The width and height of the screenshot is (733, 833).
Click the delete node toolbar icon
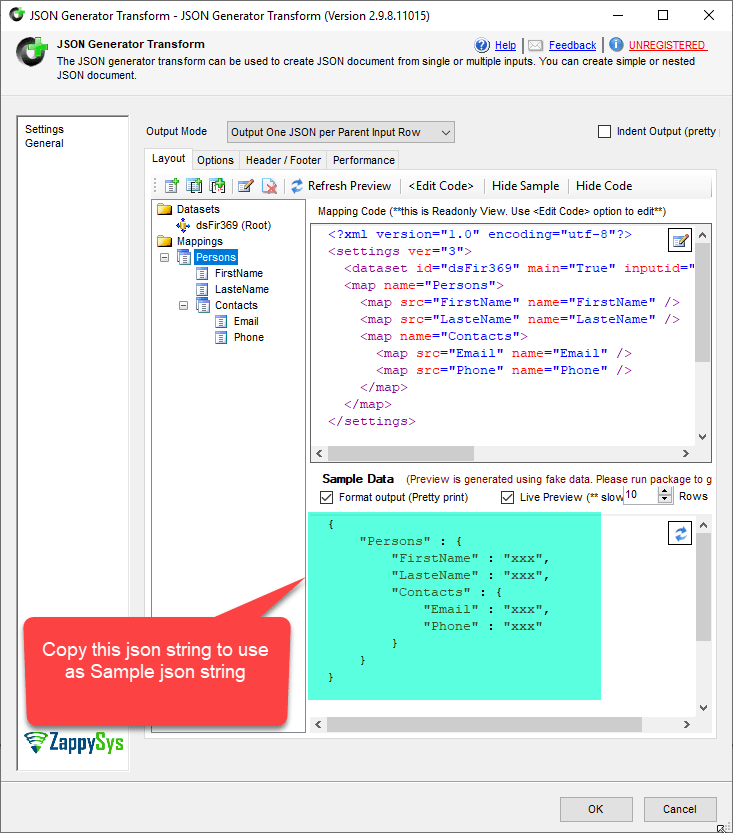(x=270, y=186)
